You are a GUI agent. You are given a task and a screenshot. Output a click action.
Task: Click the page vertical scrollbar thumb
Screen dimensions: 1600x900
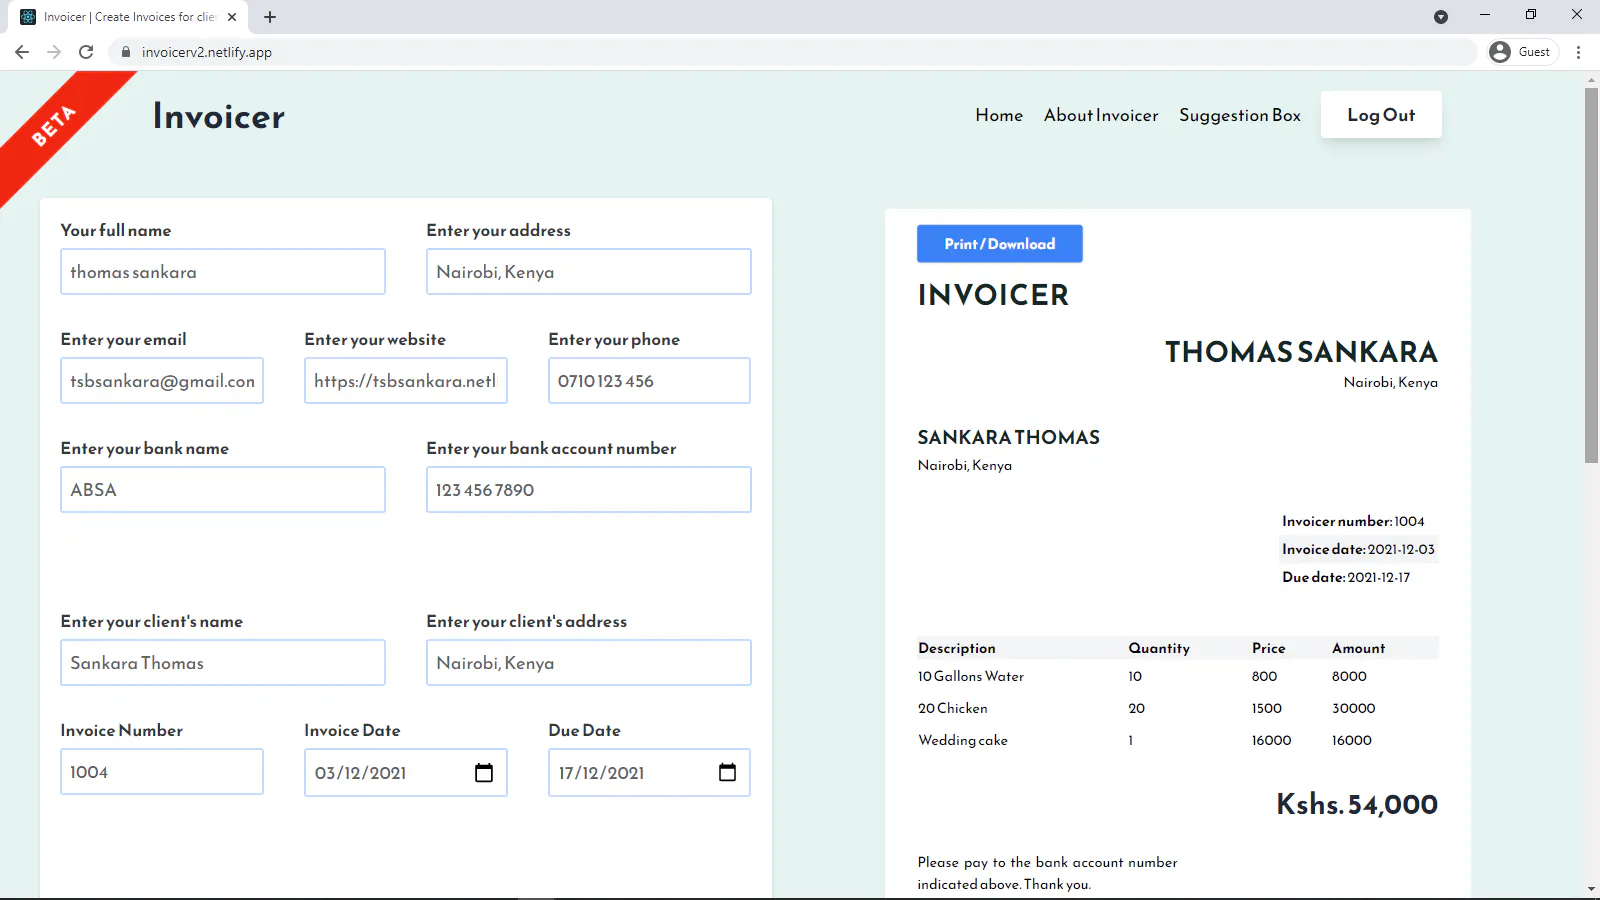coord(1591,275)
